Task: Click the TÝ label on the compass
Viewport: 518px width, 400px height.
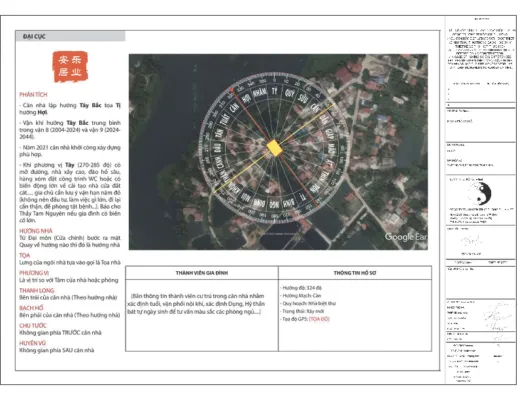Action: (275, 91)
